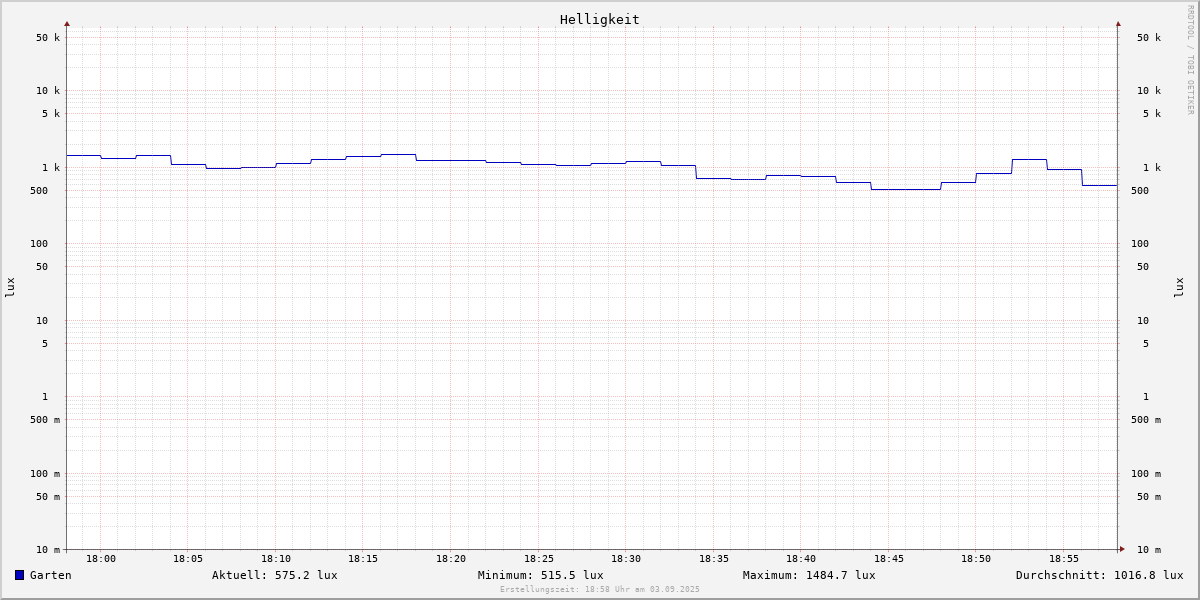The width and height of the screenshot is (1200, 600).
Task: Click the Erstellungszeit timestamp footer text
Action: pyautogui.click(x=600, y=590)
